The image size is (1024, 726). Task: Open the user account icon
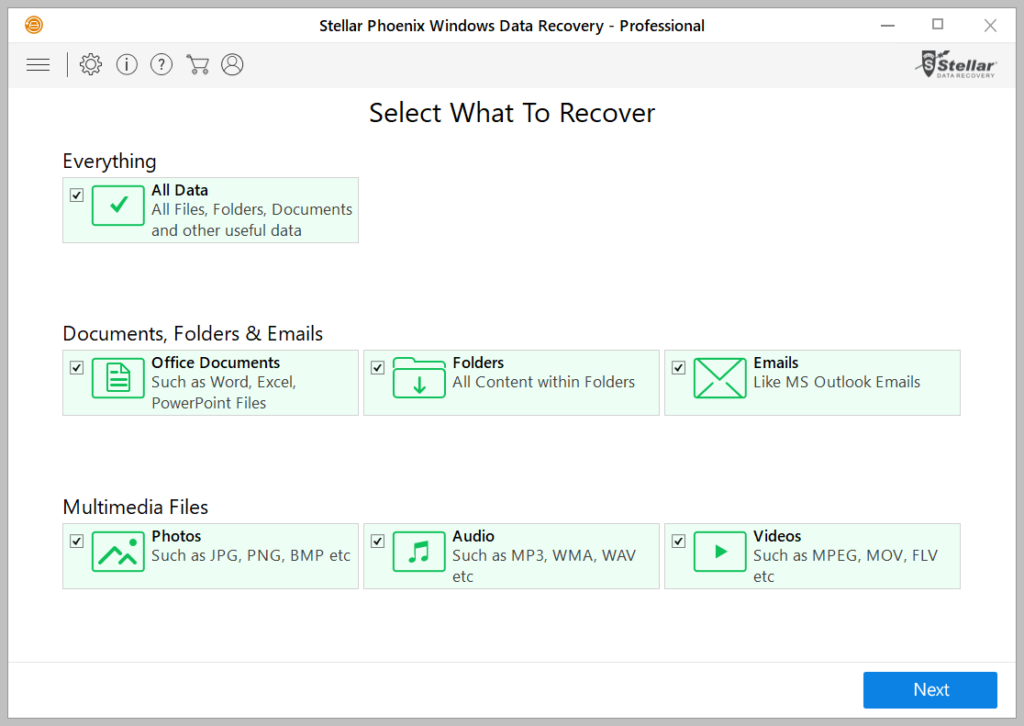[232, 64]
